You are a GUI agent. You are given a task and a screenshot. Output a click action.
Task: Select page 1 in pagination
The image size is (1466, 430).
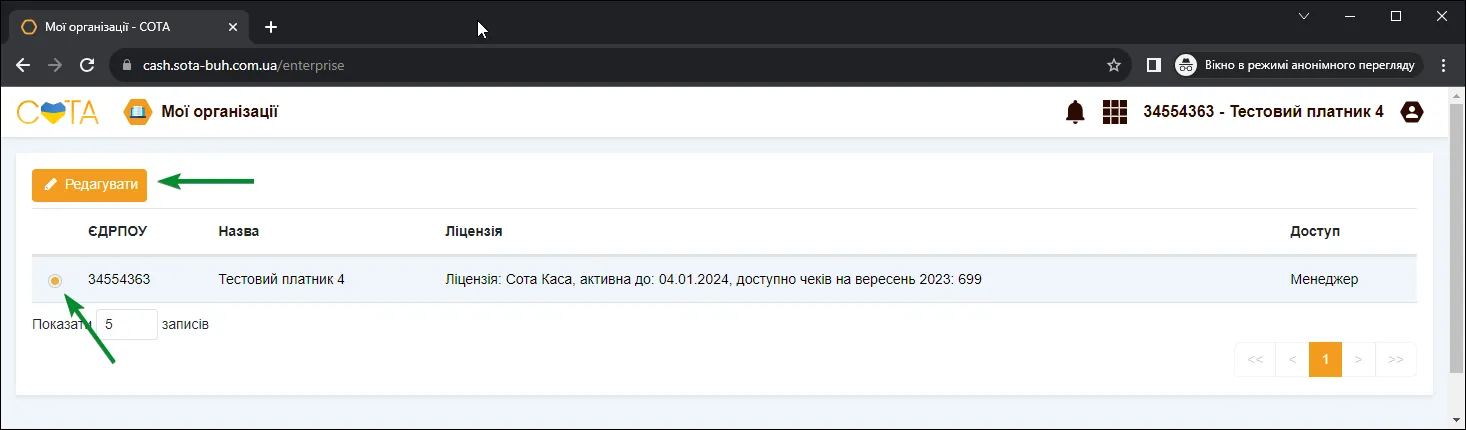coord(1325,359)
